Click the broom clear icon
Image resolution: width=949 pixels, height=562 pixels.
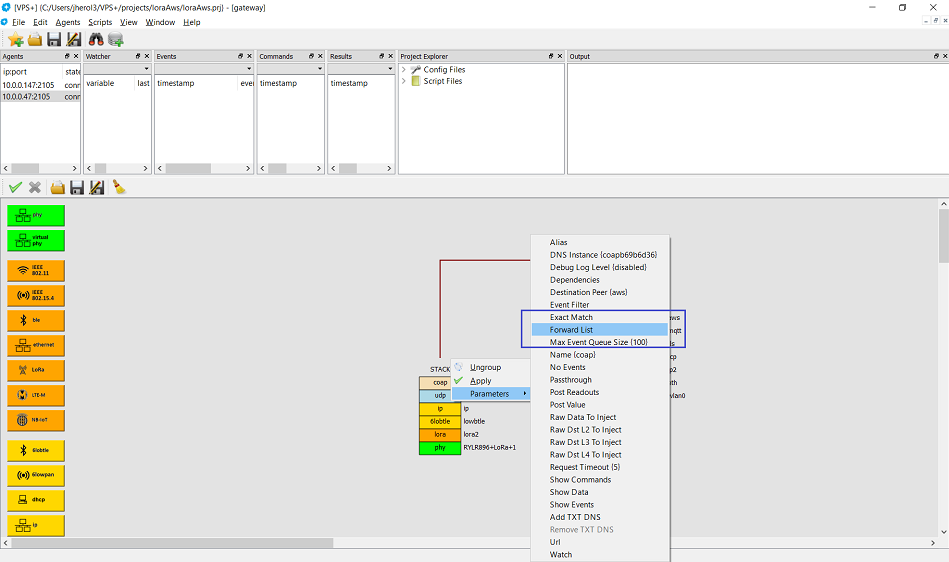click(x=118, y=187)
